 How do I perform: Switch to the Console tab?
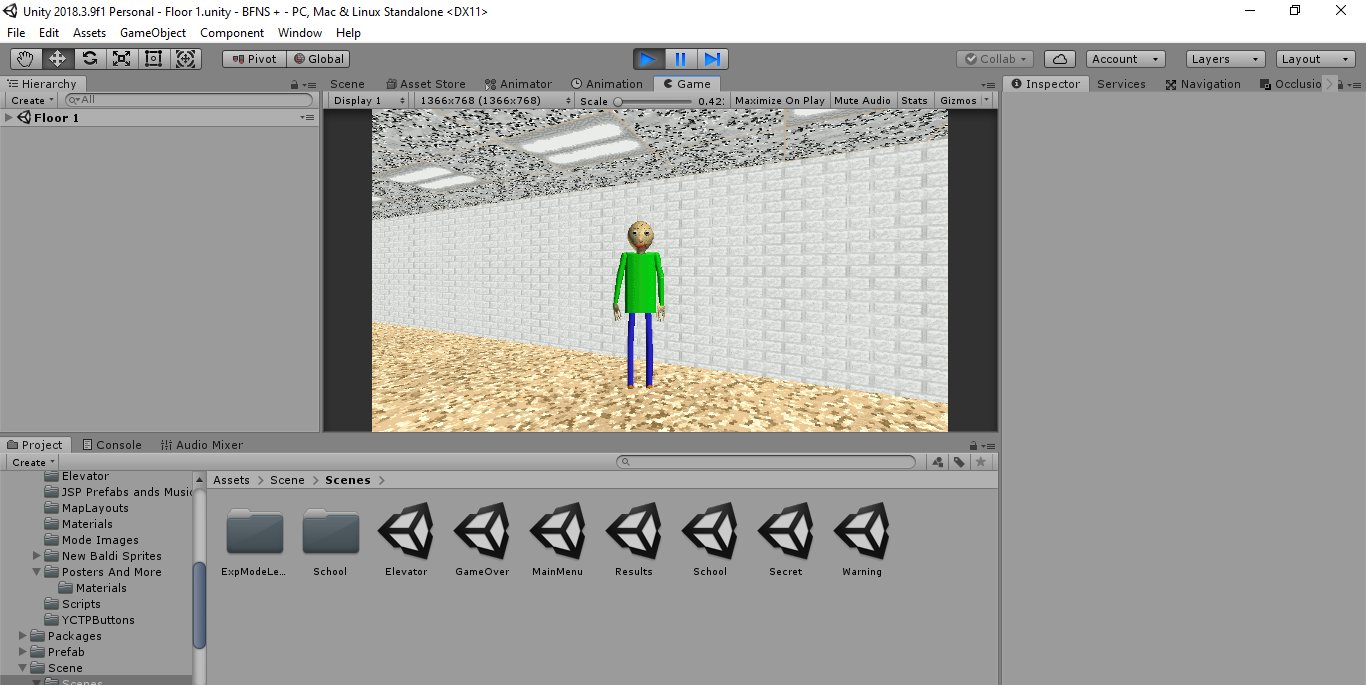(112, 445)
